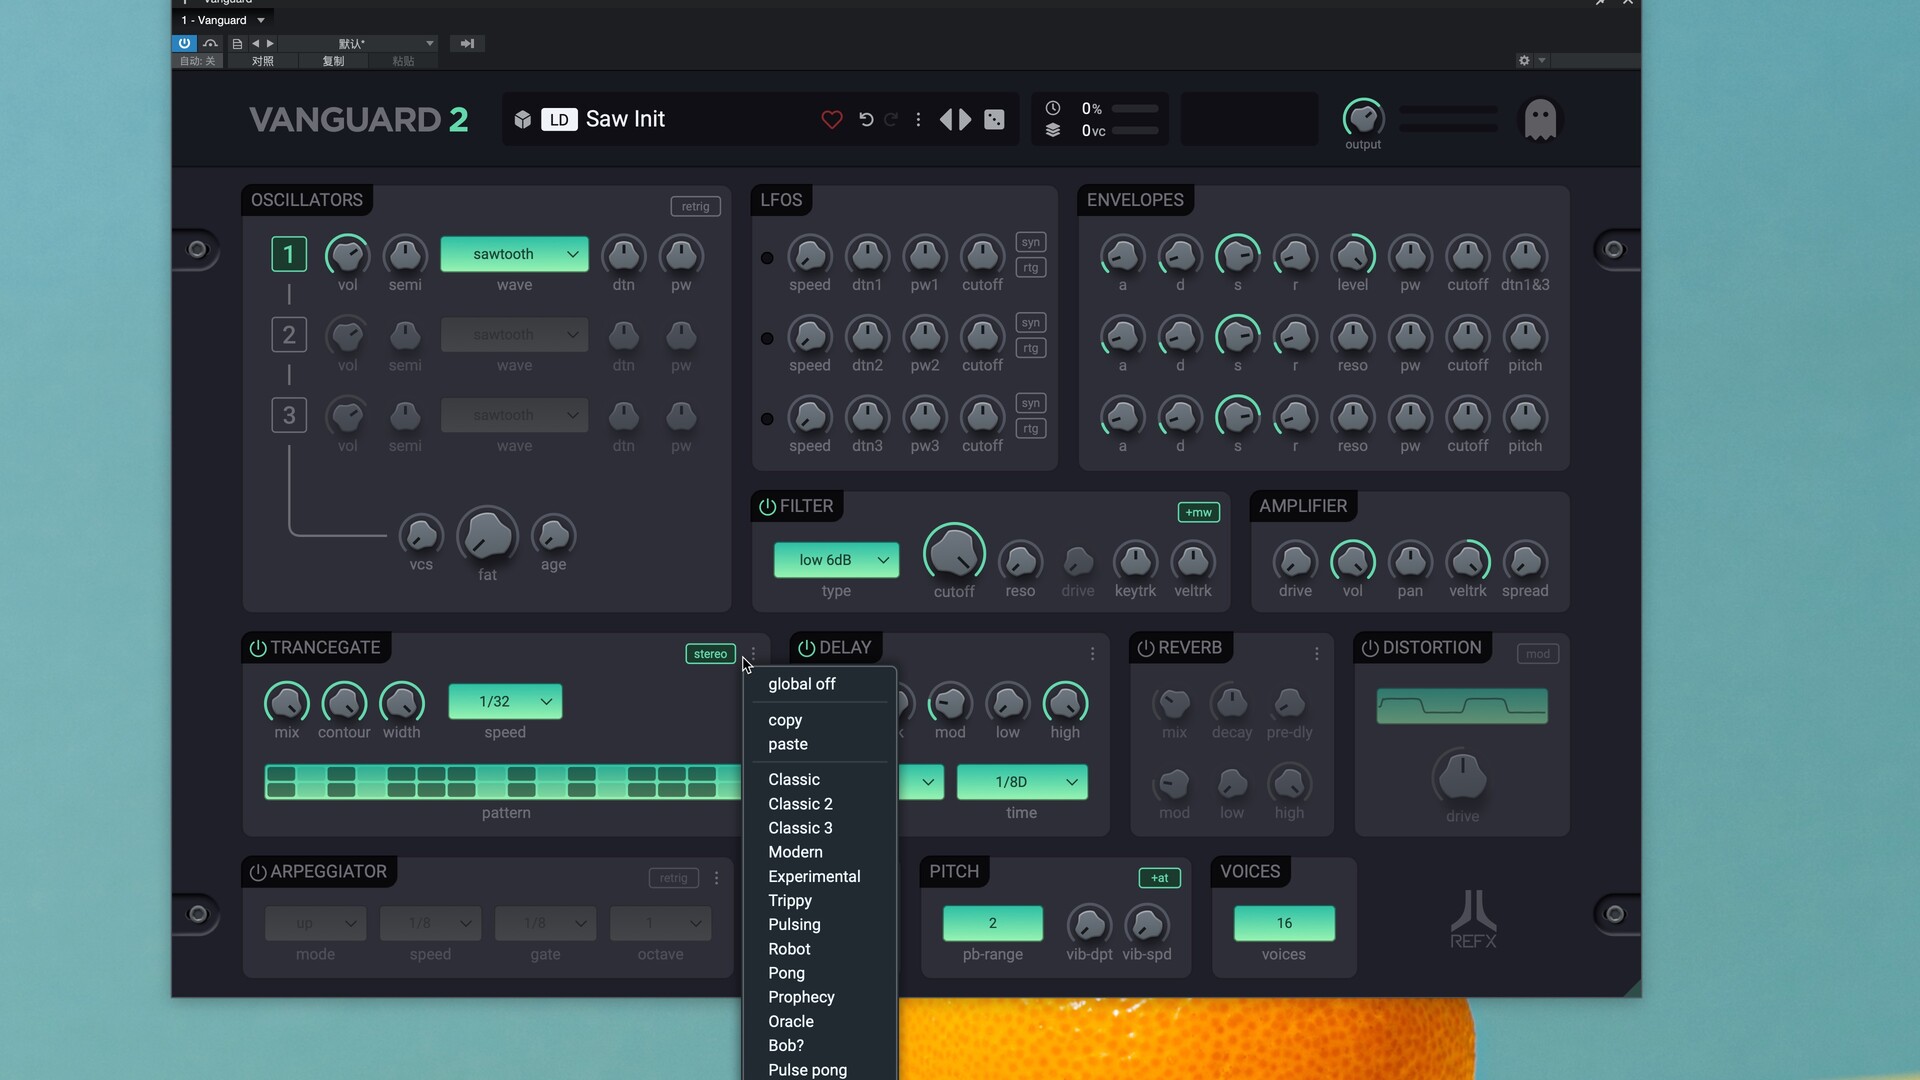Click the CPU clock icon
This screenshot has height=1080, width=1920.
point(1053,108)
